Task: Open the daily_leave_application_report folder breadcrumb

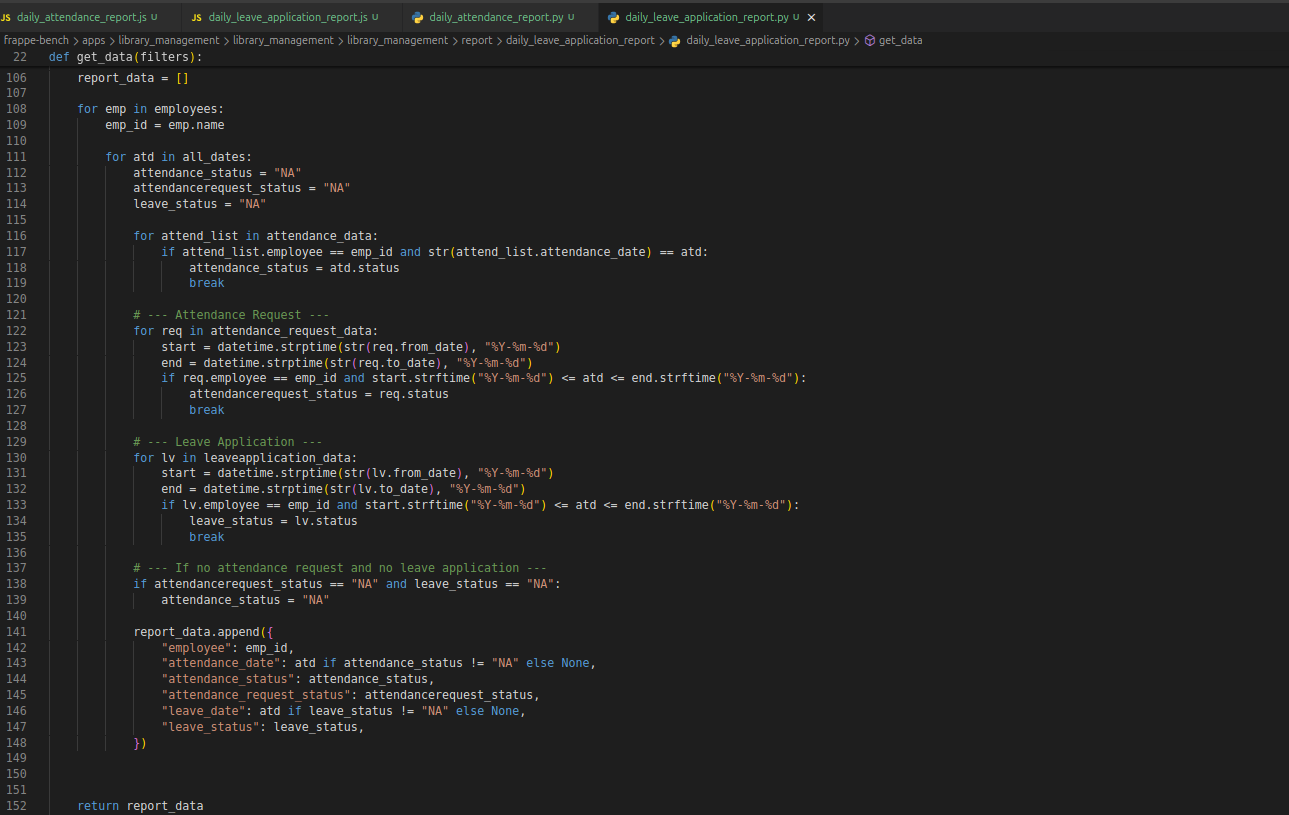Action: (x=580, y=41)
